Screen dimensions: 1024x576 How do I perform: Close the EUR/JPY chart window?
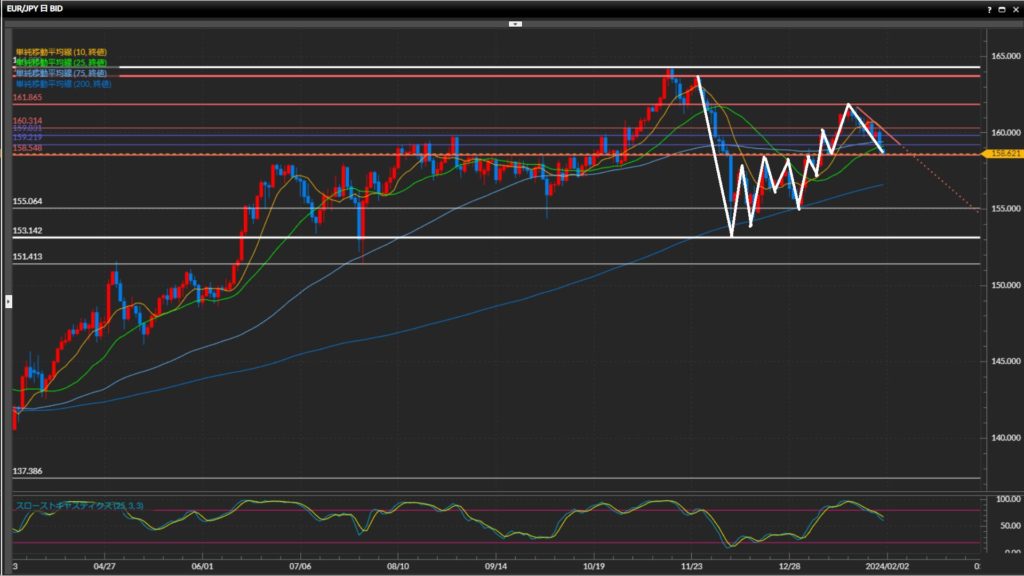[x=1015, y=8]
